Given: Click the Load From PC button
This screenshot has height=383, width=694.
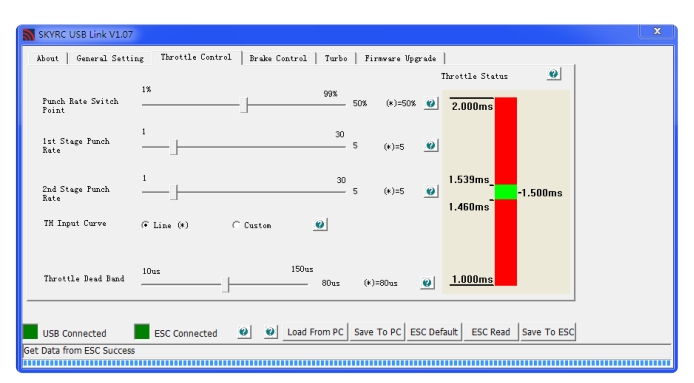Looking at the screenshot, I should point(315,332).
